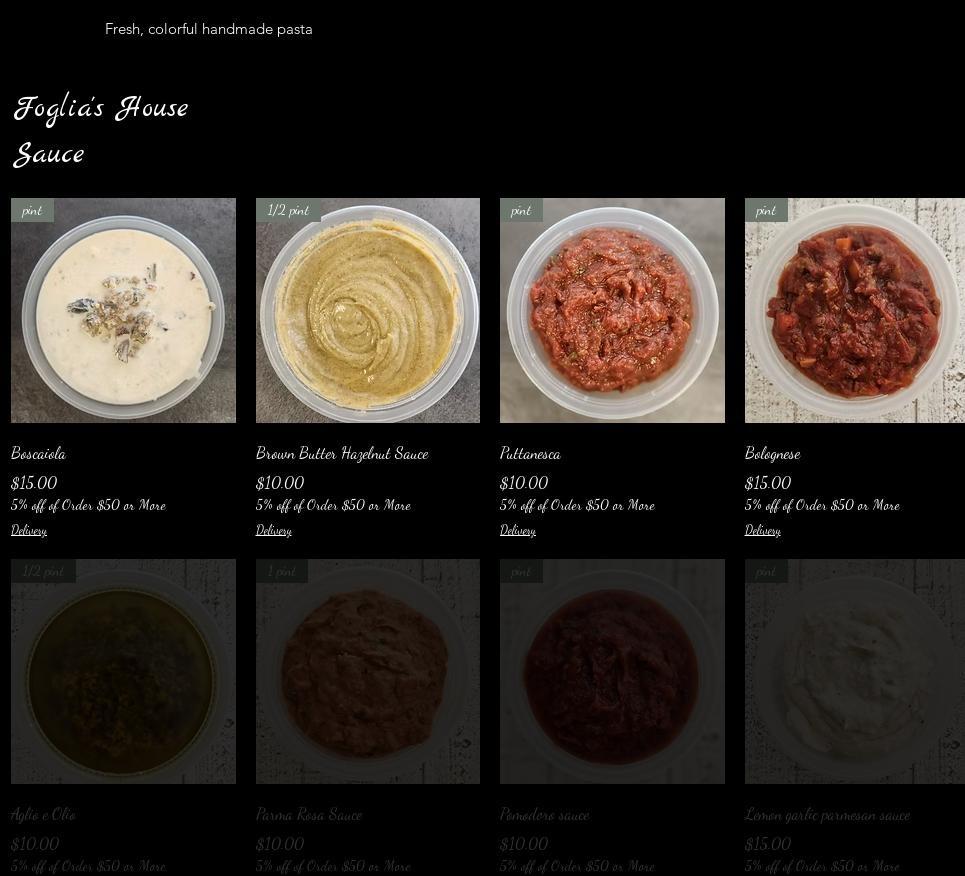Image resolution: width=965 pixels, height=876 pixels.
Task: View the Bolognese sauce product image
Action: pos(855,310)
